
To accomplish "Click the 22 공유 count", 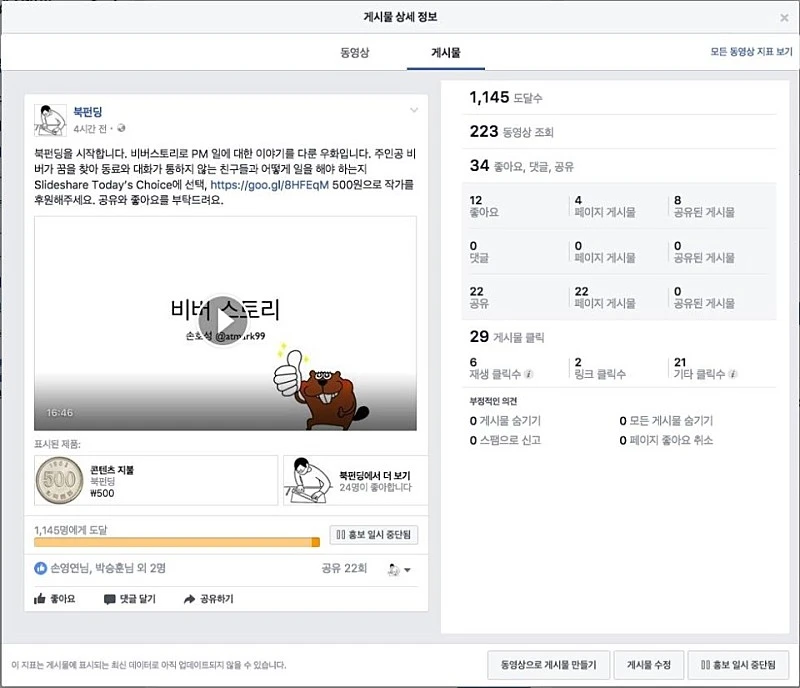I will (479, 298).
